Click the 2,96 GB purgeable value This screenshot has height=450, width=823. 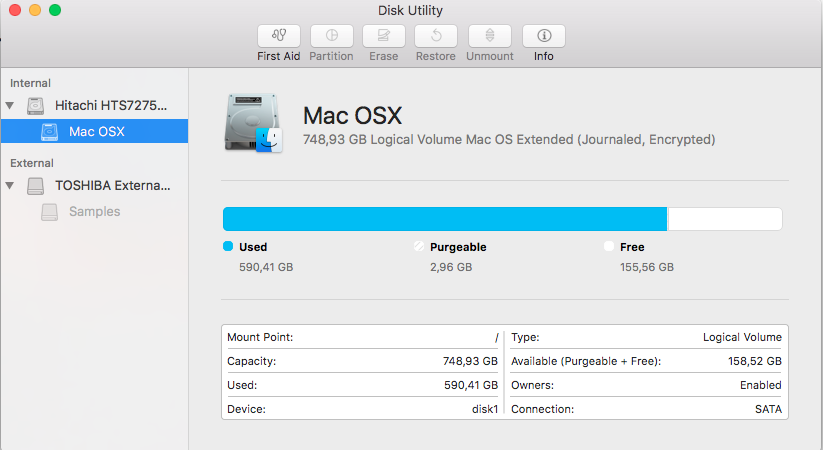point(451,267)
